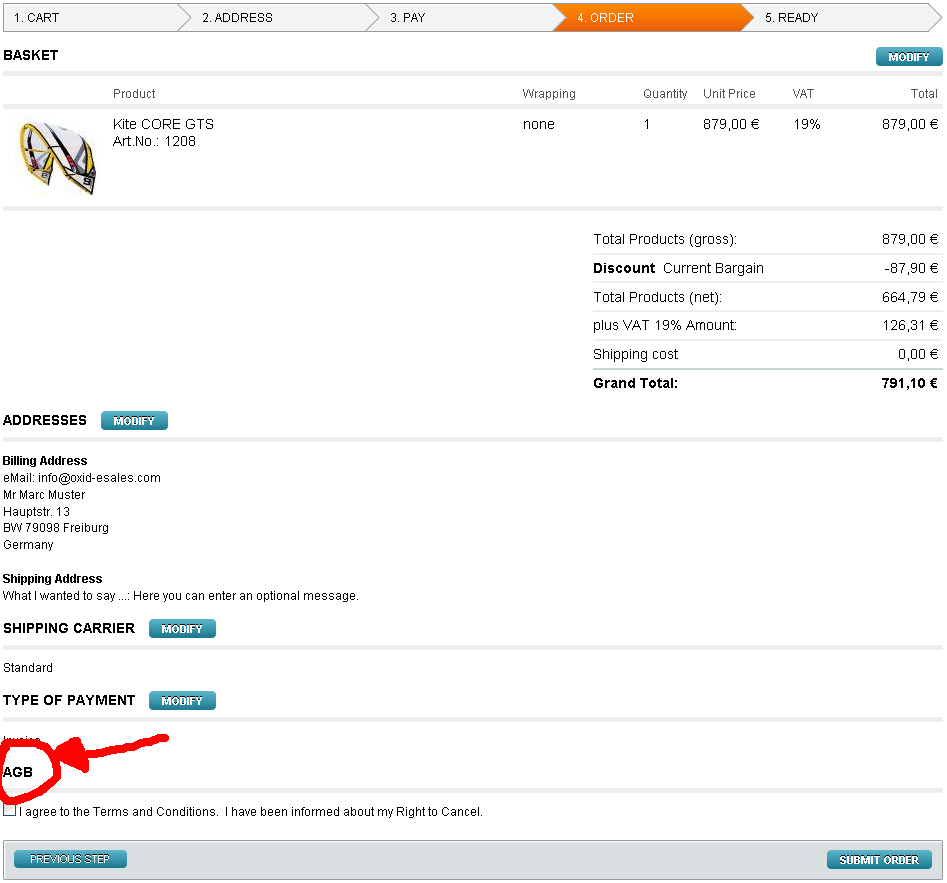Screen dimensions: 947x883
Task: Click the Grand Total amount 791,10 €
Action: (x=904, y=383)
